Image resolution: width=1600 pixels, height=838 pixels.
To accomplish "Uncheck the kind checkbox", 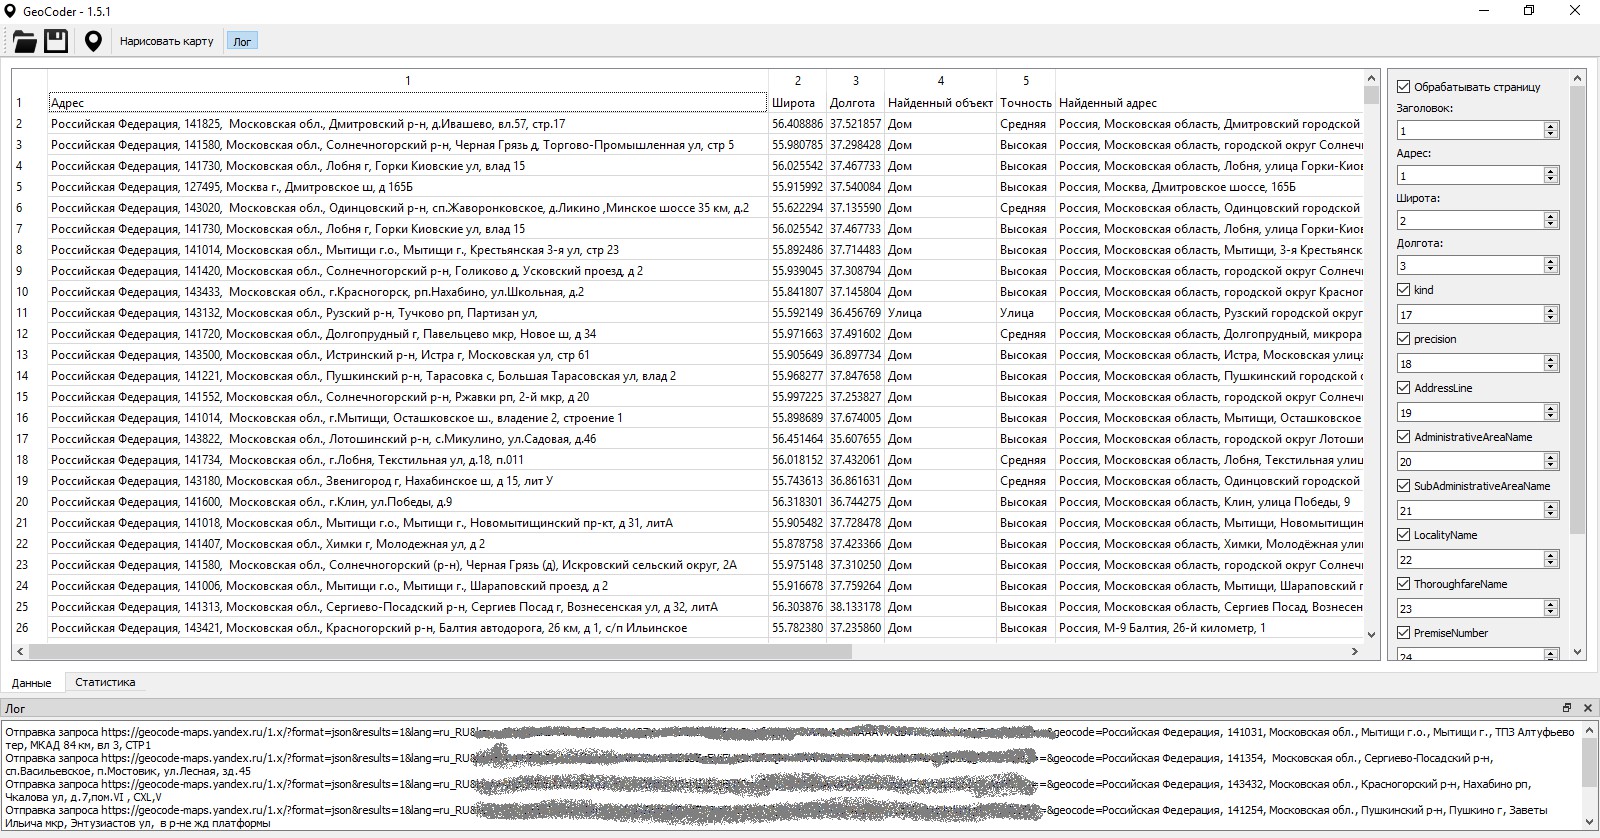I will pyautogui.click(x=1404, y=290).
